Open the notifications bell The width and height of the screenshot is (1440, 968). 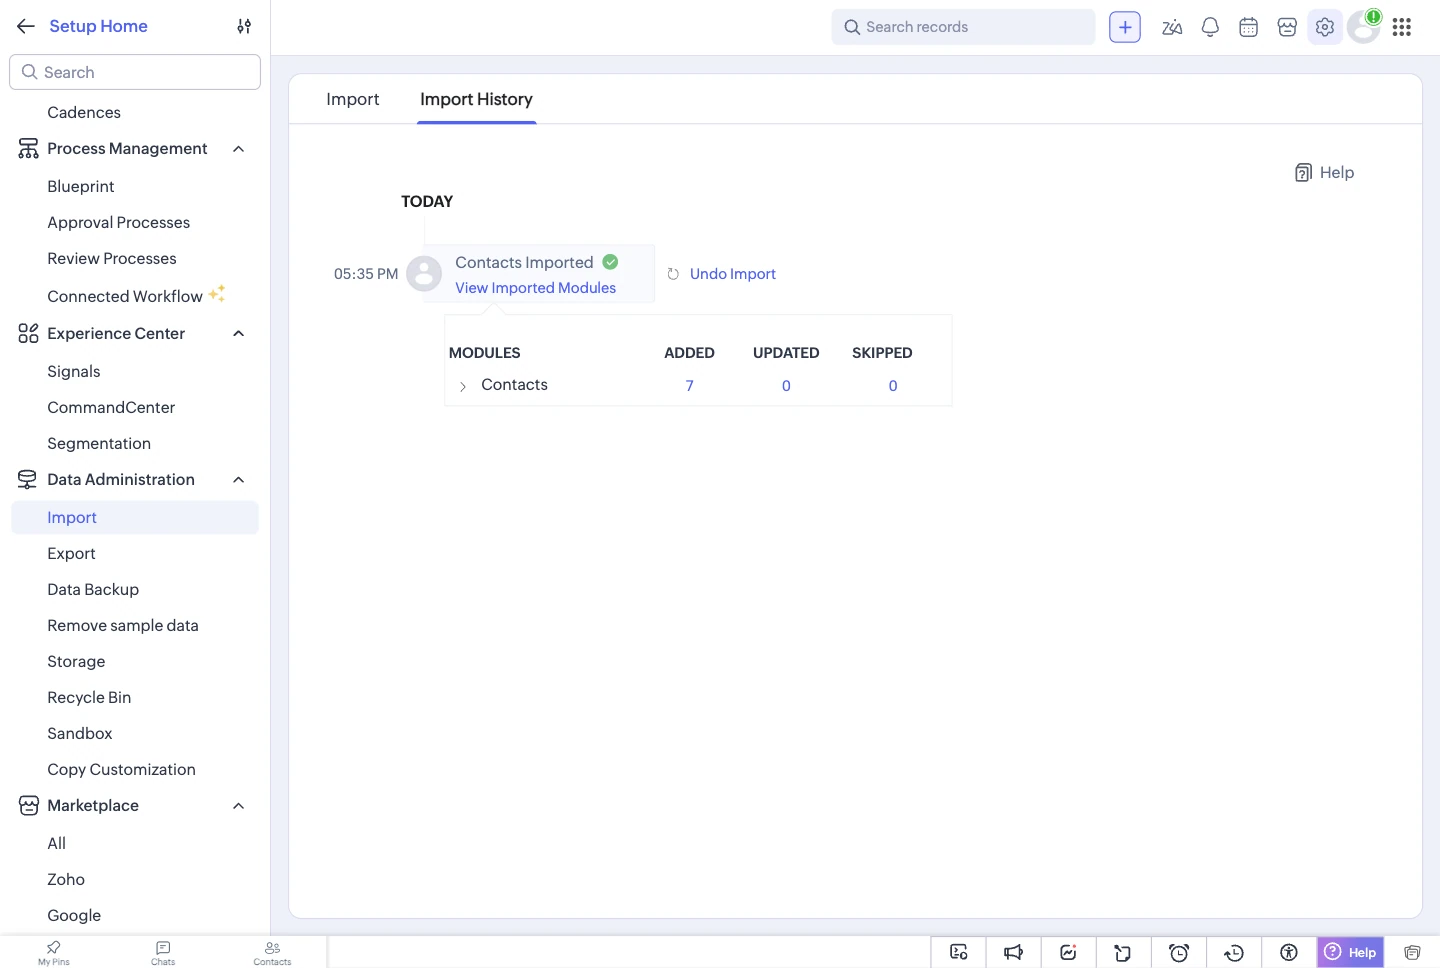pyautogui.click(x=1210, y=27)
